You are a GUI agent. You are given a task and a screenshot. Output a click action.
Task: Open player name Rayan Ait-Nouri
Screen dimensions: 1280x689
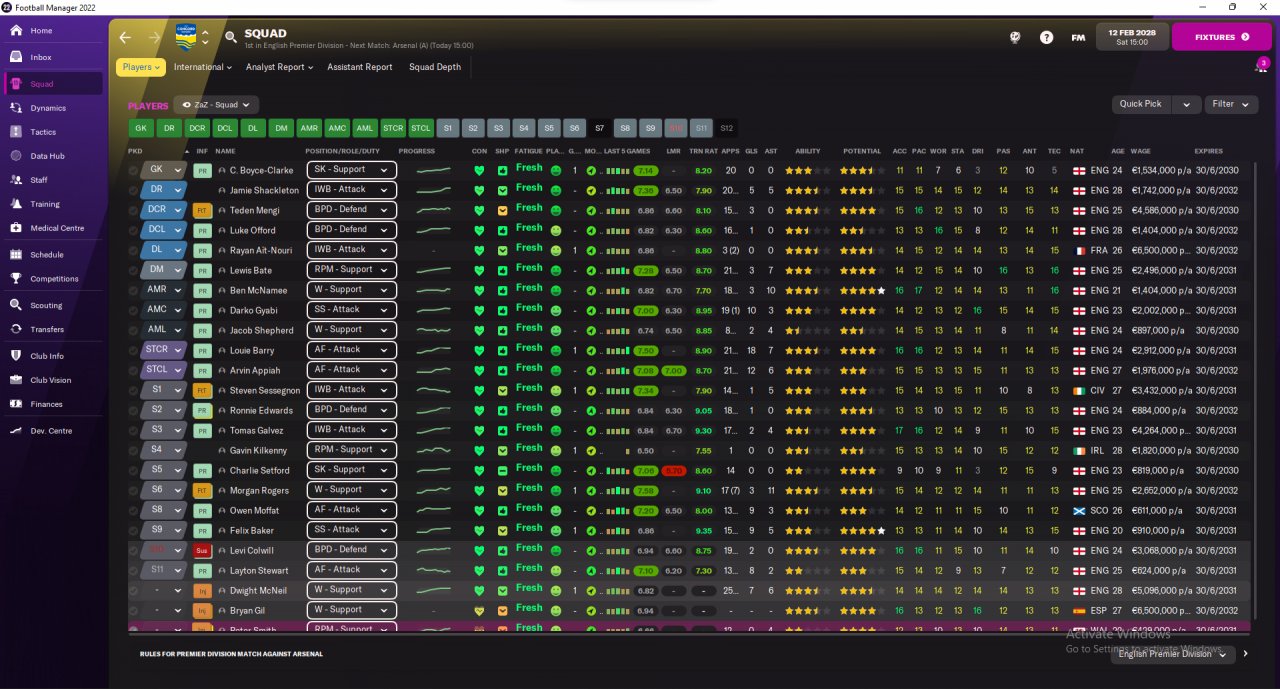pos(263,250)
